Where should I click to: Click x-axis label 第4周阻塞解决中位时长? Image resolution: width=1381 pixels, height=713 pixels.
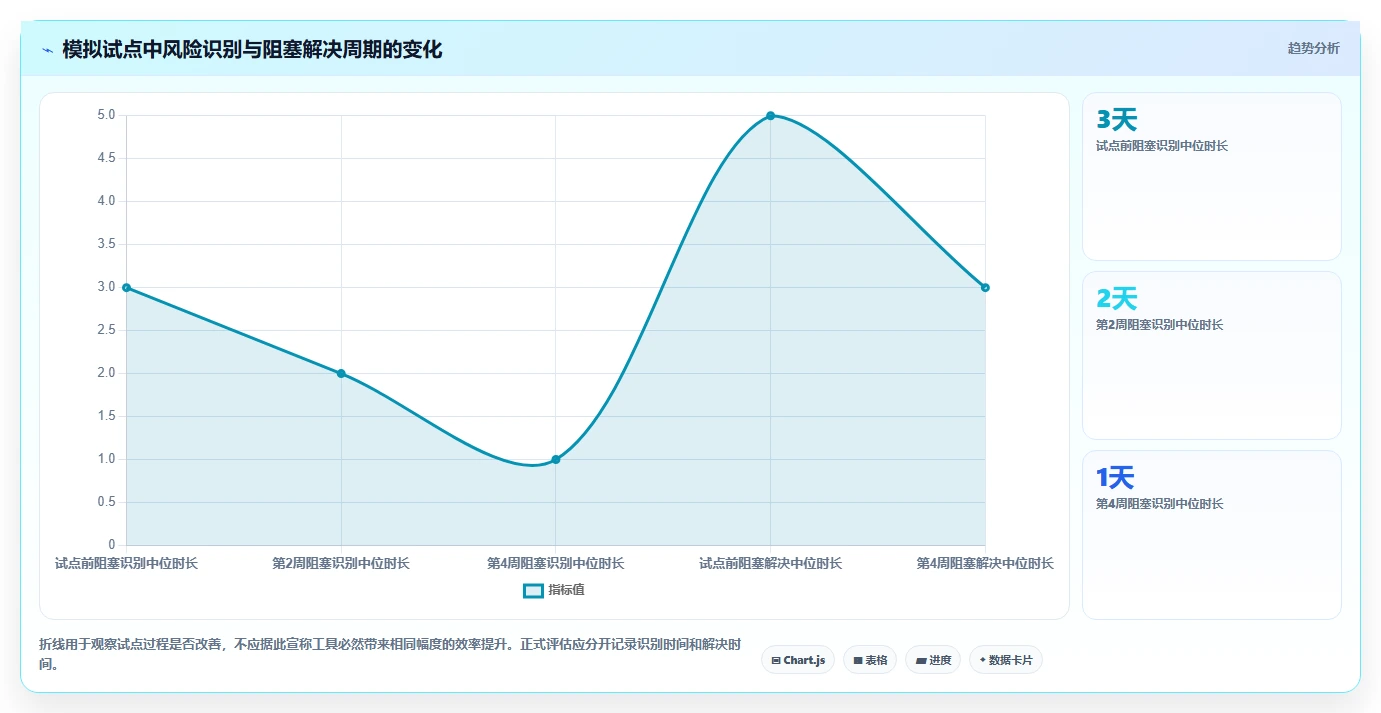point(985,564)
